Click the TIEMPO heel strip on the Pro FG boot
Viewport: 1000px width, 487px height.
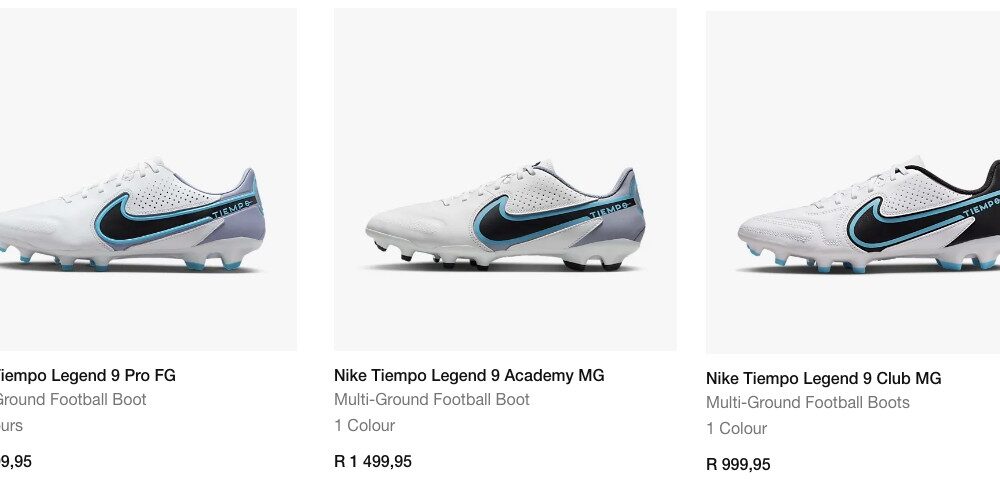tap(234, 208)
